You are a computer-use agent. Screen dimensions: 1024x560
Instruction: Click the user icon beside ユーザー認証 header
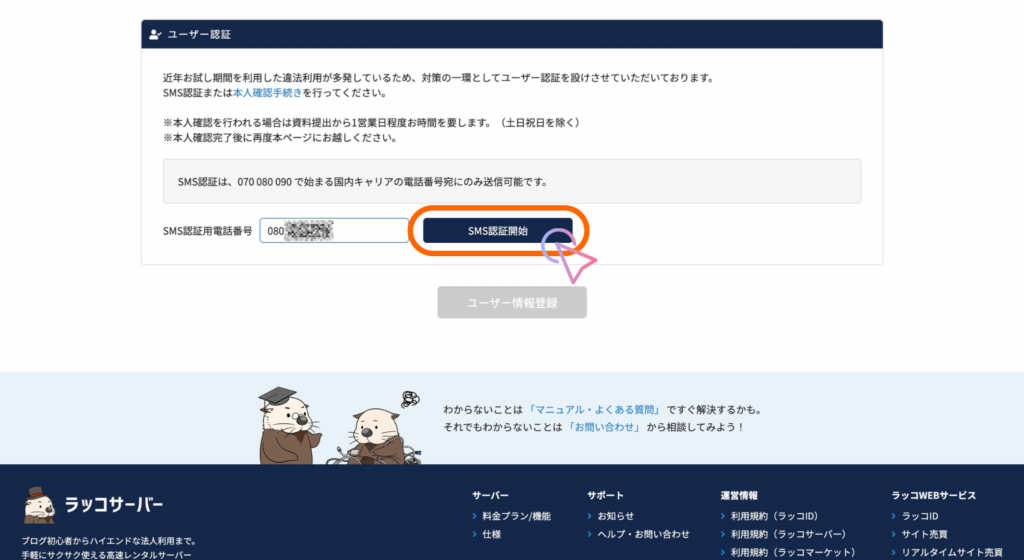pos(155,34)
